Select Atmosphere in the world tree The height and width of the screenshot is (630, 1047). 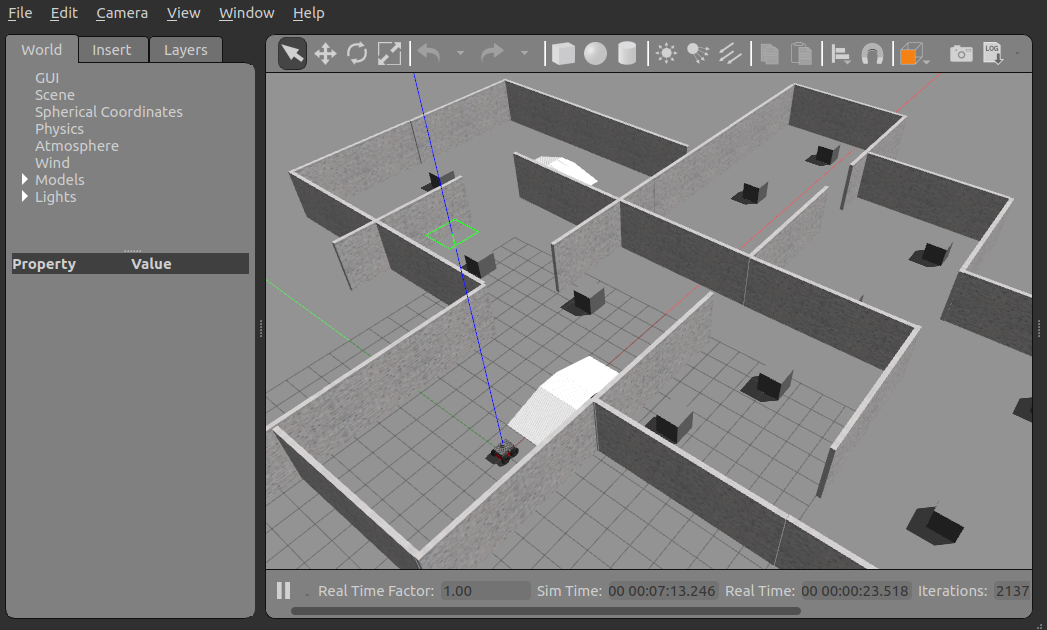click(77, 146)
